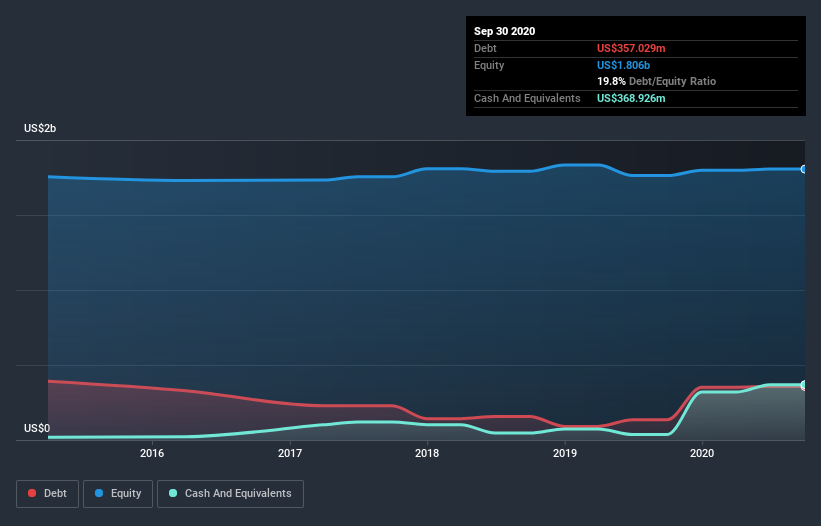Click the 2017 x-axis label
This screenshot has height=526, width=821.
pyautogui.click(x=290, y=453)
